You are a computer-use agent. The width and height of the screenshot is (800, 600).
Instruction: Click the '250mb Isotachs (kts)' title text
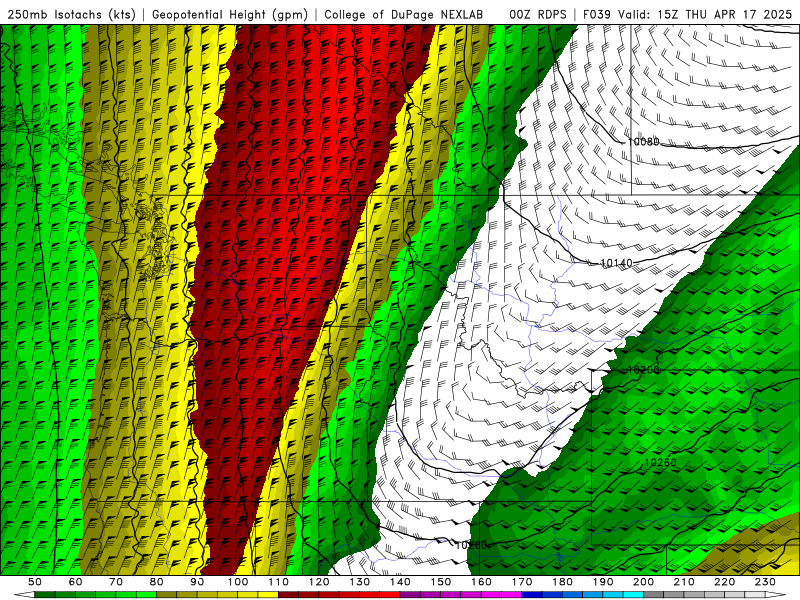tap(71, 14)
